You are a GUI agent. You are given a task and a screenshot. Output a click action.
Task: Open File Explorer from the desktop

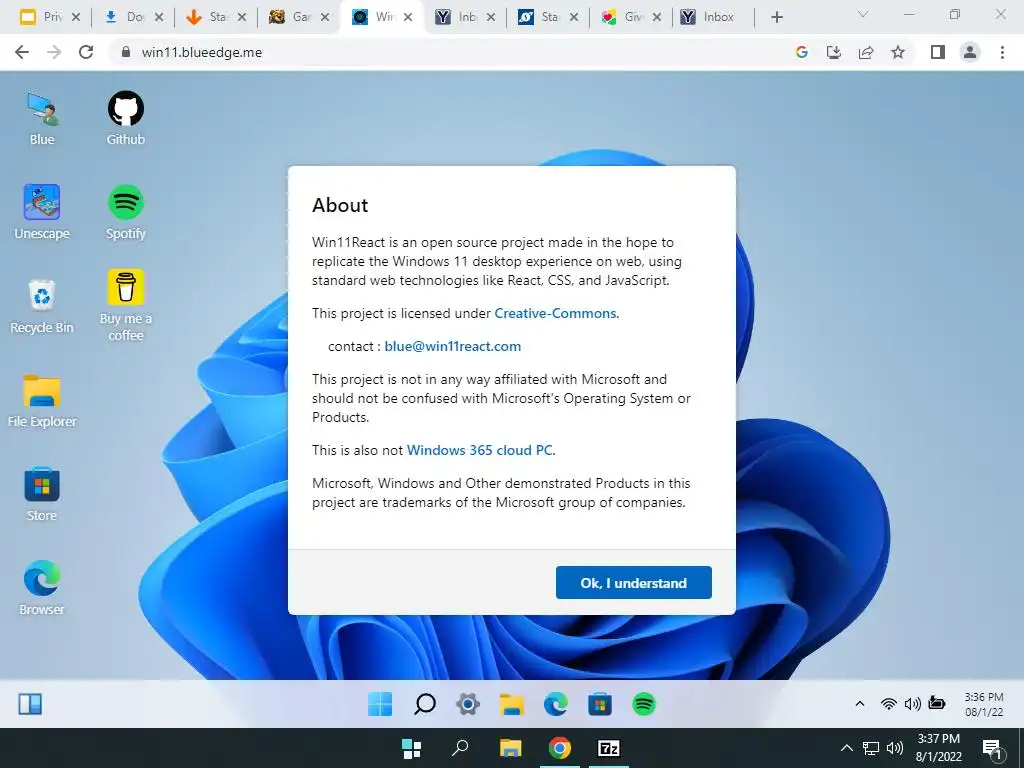click(x=42, y=400)
